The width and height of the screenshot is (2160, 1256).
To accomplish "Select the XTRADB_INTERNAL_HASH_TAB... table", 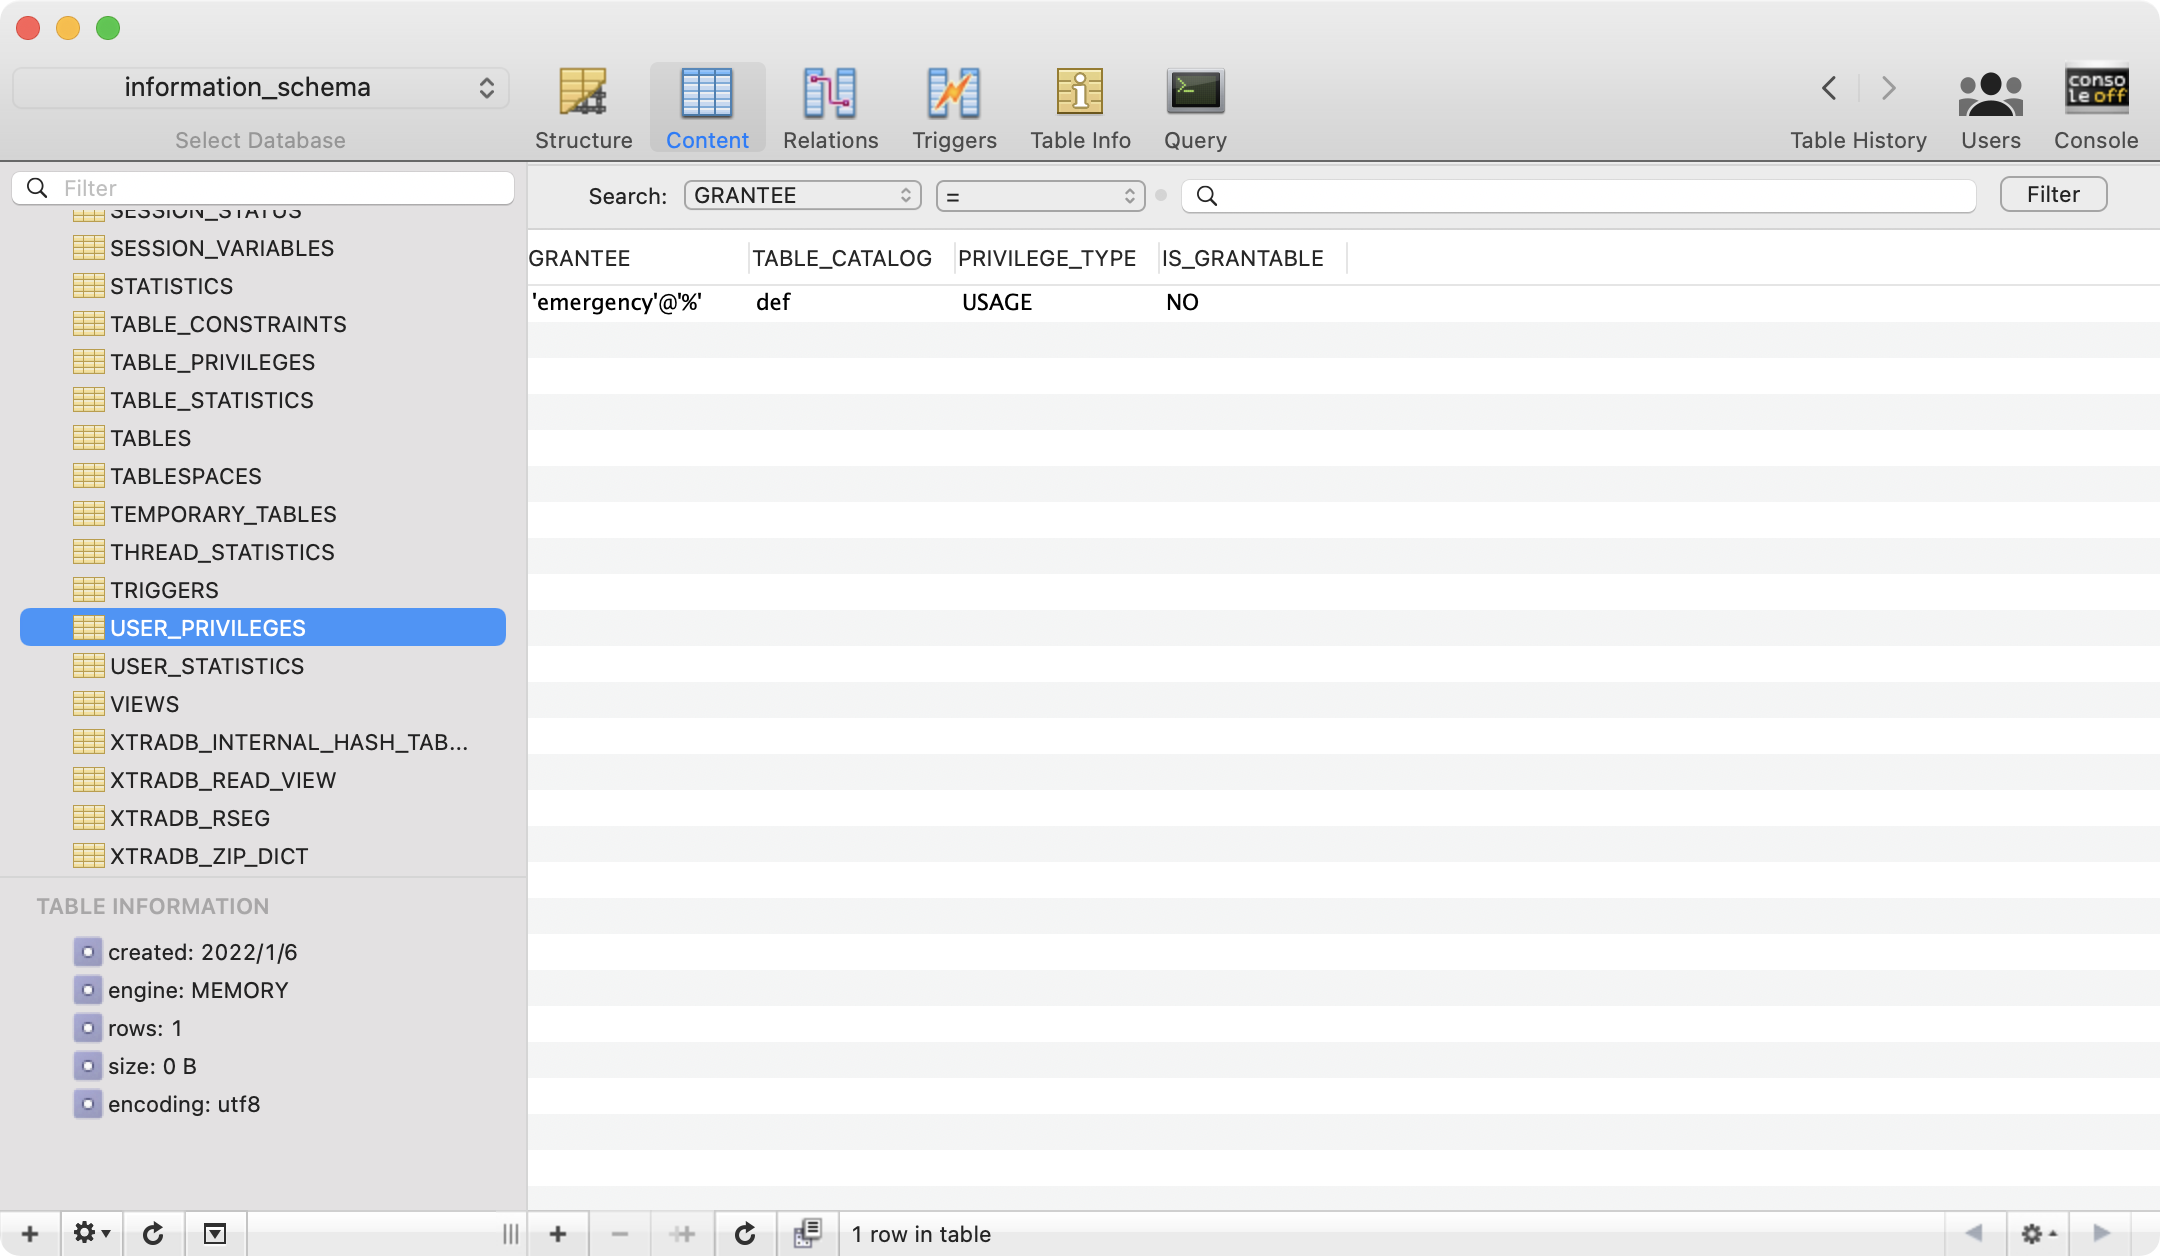I will tap(263, 742).
